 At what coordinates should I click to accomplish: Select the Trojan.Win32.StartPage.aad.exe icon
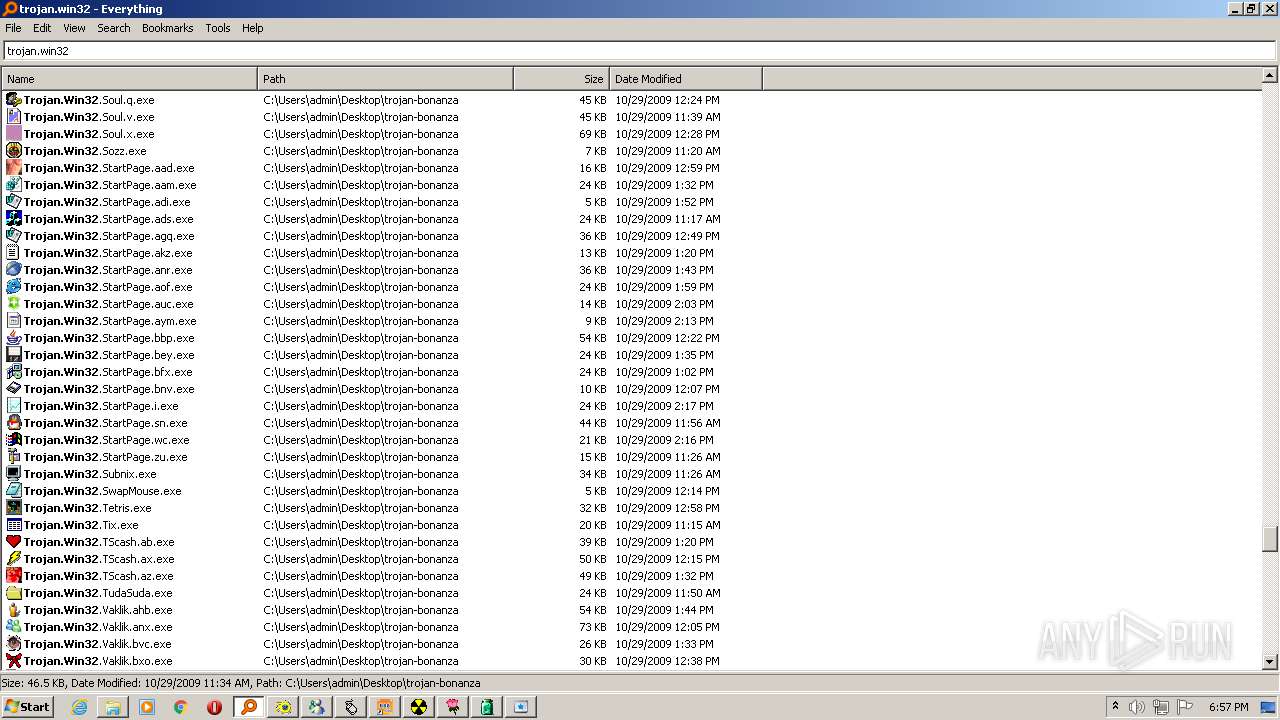coord(14,168)
